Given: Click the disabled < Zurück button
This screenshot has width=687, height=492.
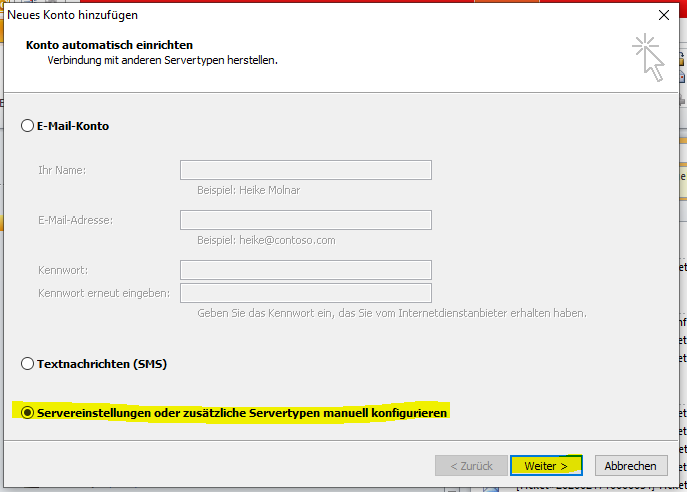Looking at the screenshot, I should pos(471,466).
